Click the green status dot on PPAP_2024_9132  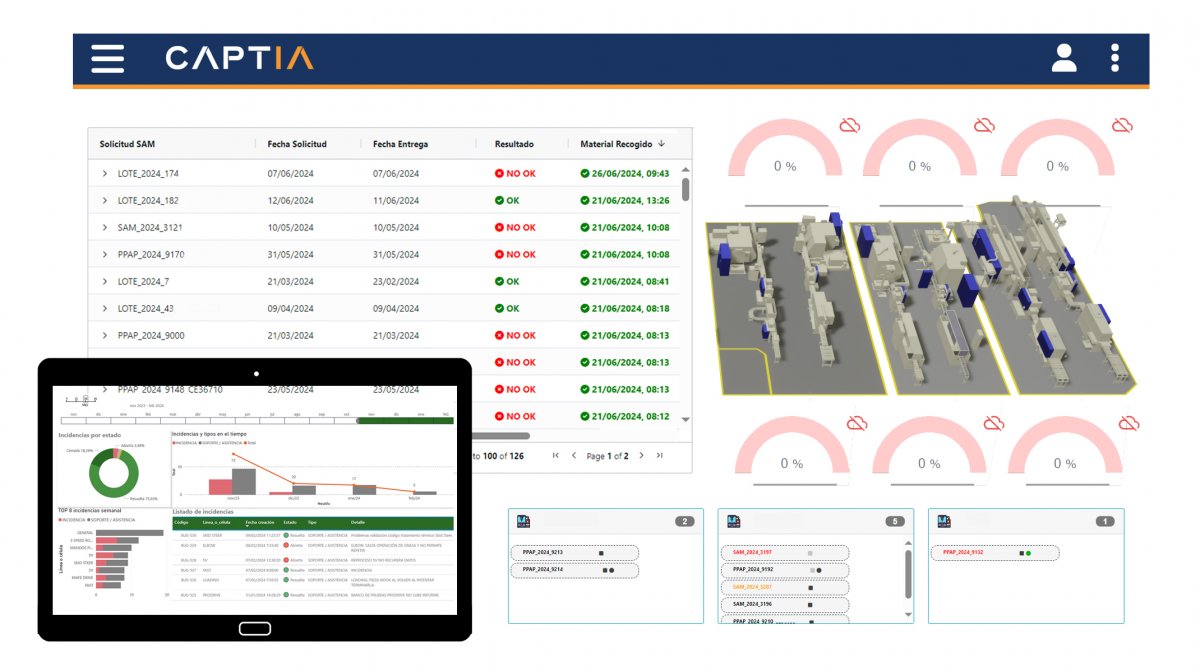pos(1028,552)
